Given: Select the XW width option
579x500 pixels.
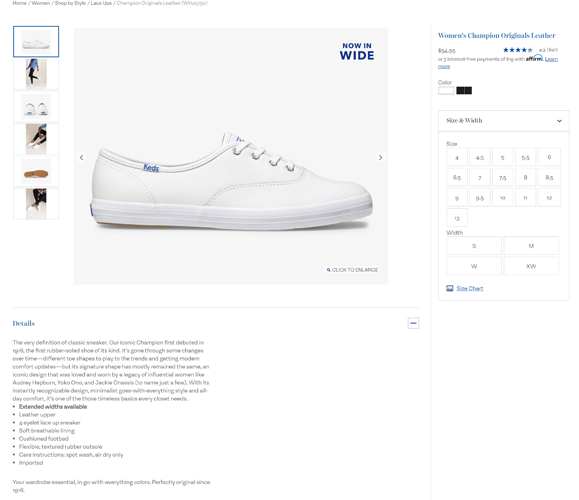Looking at the screenshot, I should tap(531, 266).
